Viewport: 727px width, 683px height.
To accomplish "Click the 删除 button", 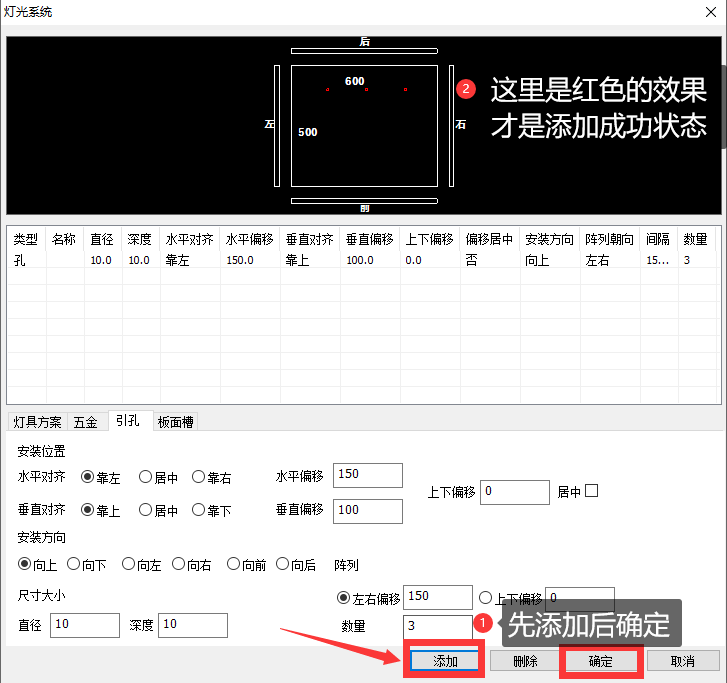I will 524,661.
